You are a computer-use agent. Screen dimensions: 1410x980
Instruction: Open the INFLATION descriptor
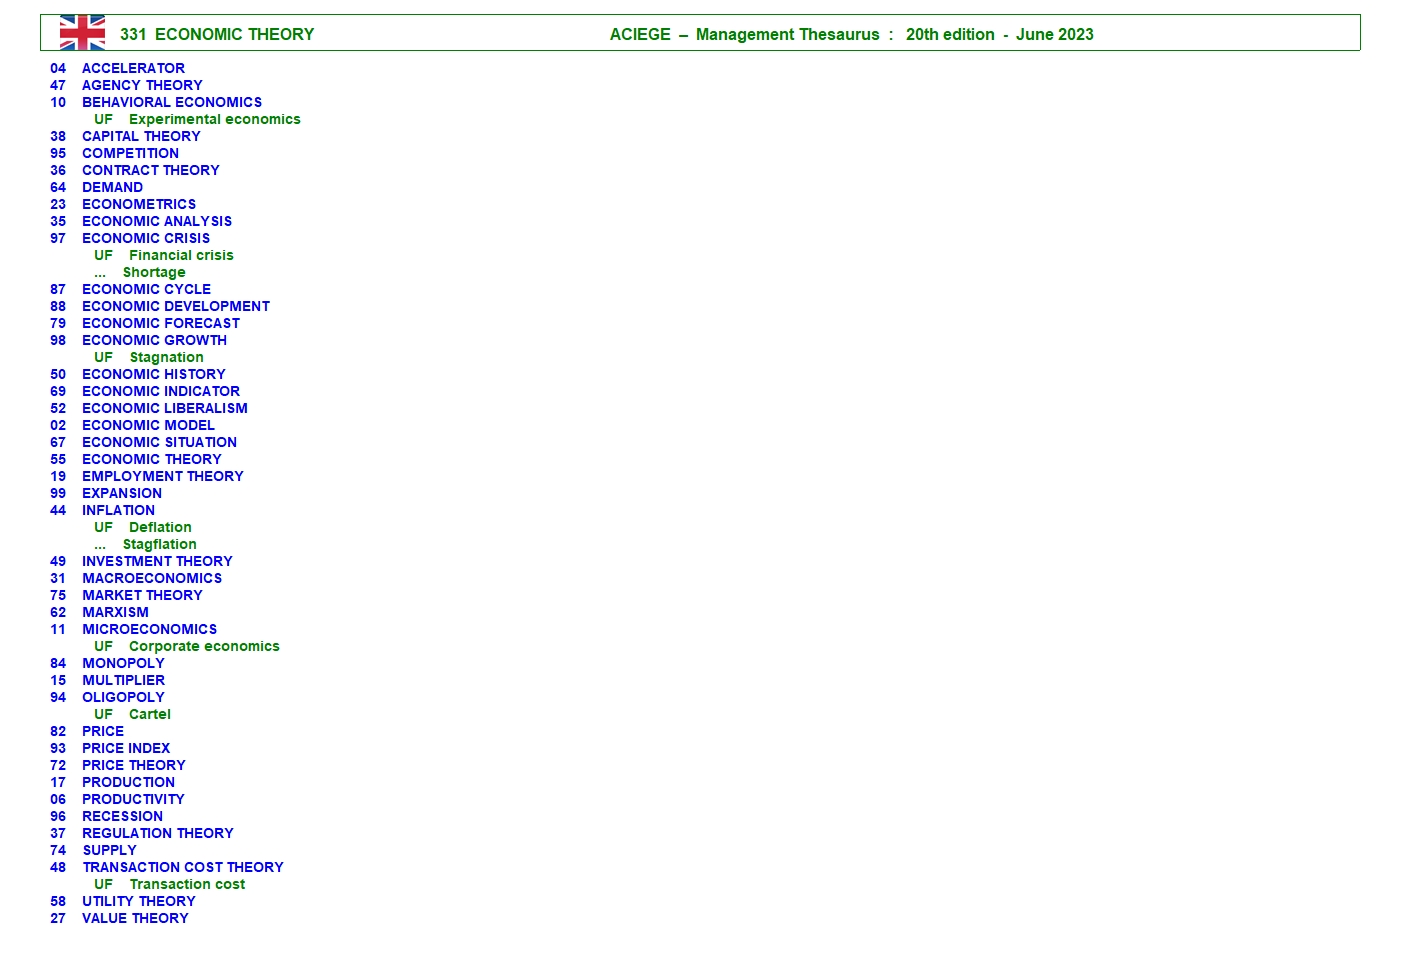118,510
